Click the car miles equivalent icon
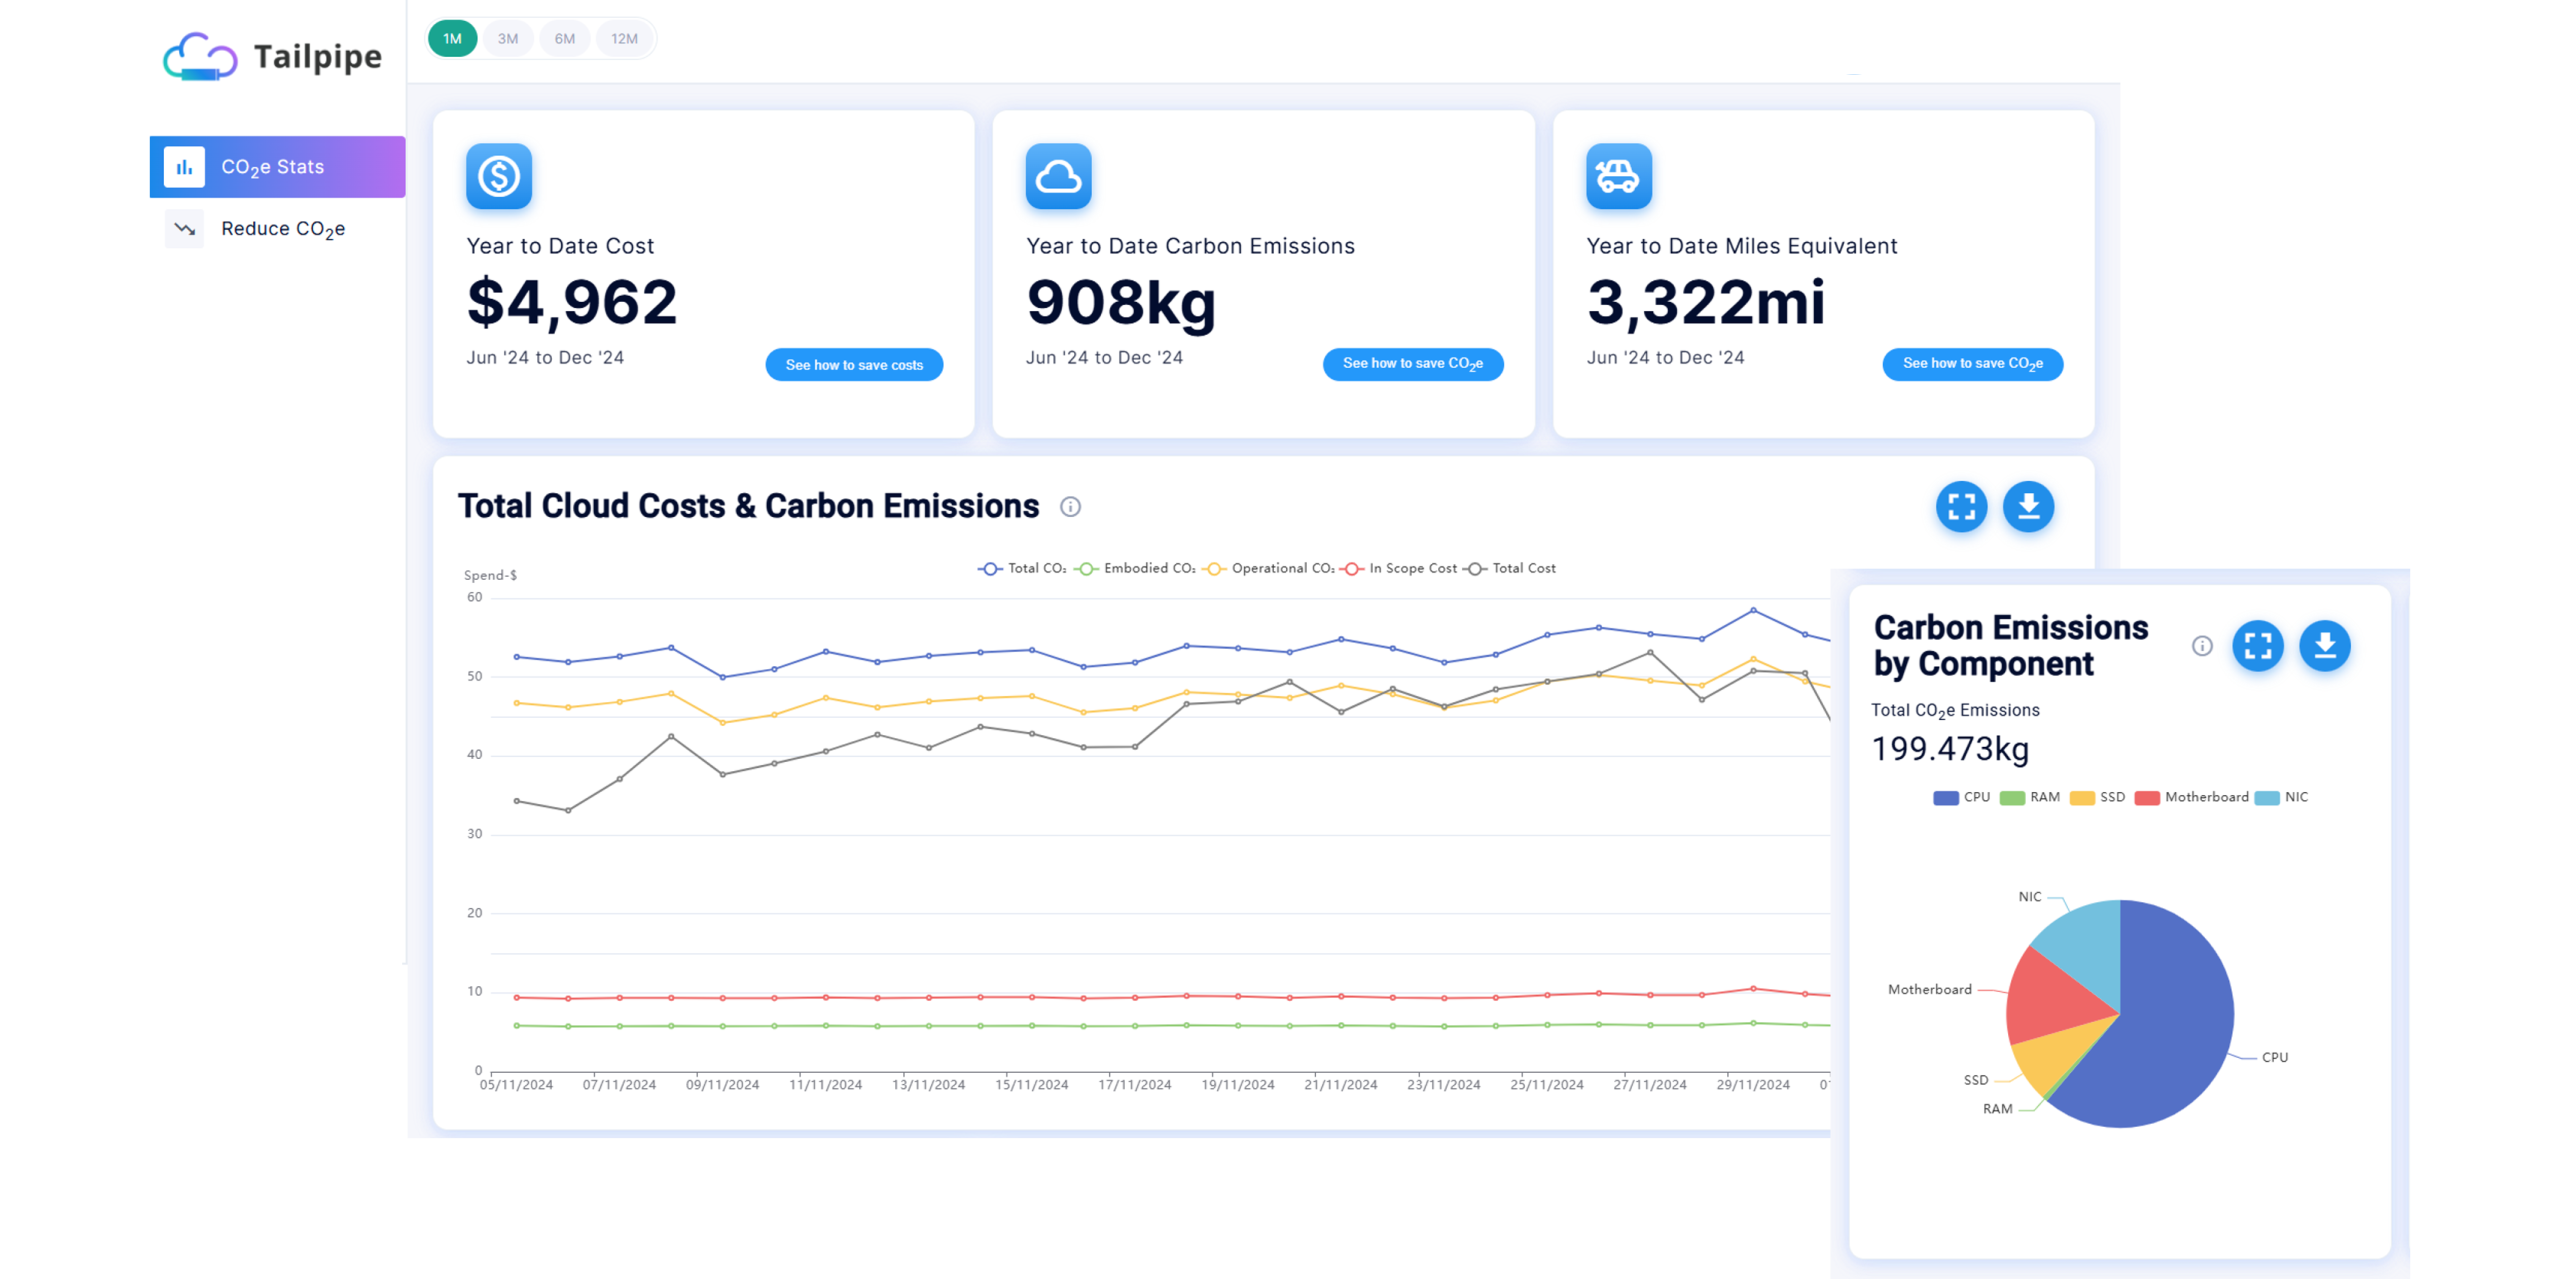Screen dimensions: 2560x1279 [1618, 177]
